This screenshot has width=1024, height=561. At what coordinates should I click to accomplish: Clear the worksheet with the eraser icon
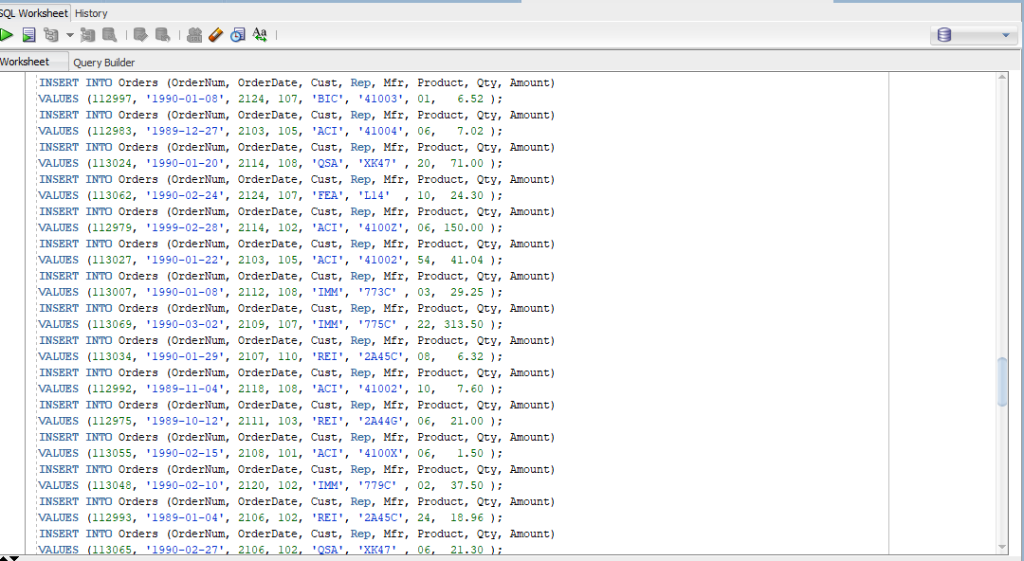[x=216, y=35]
